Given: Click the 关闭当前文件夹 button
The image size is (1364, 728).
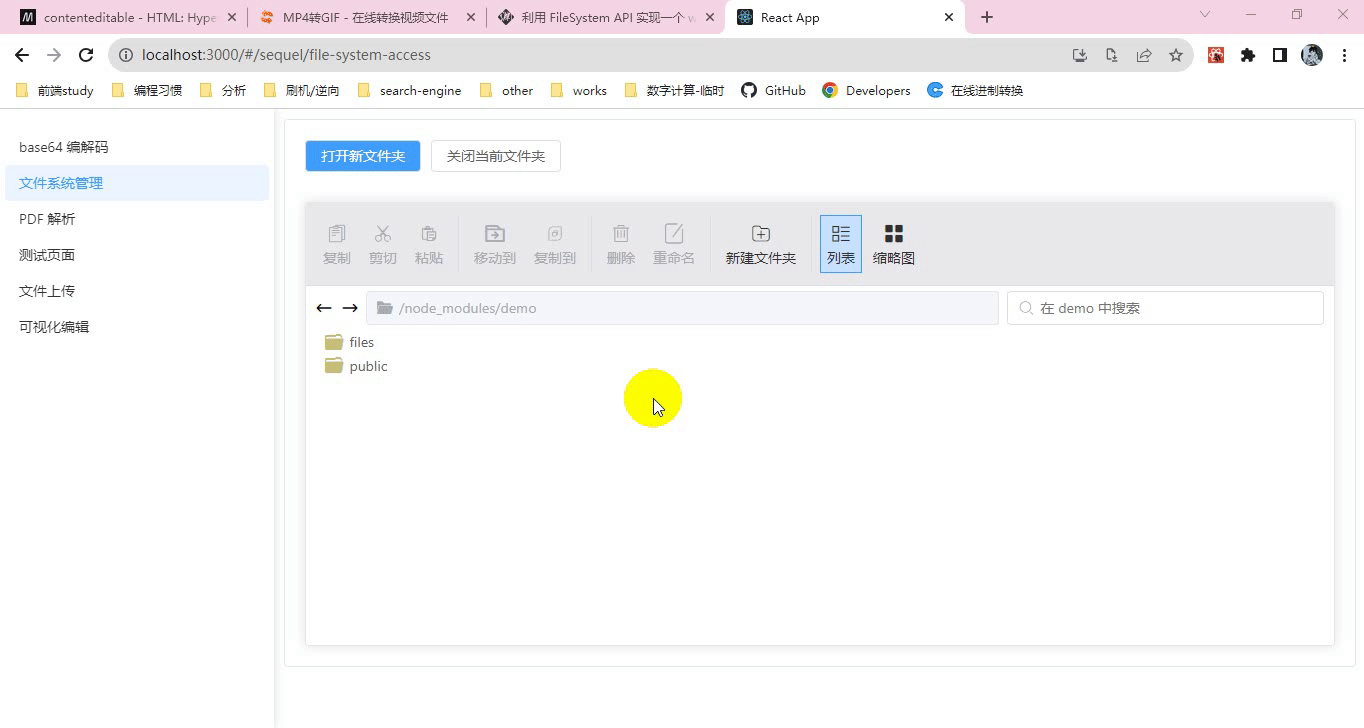Looking at the screenshot, I should pos(496,156).
